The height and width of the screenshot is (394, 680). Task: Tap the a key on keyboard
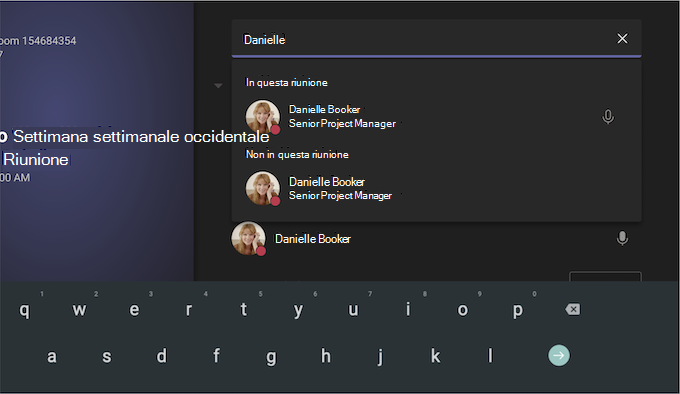tap(52, 356)
